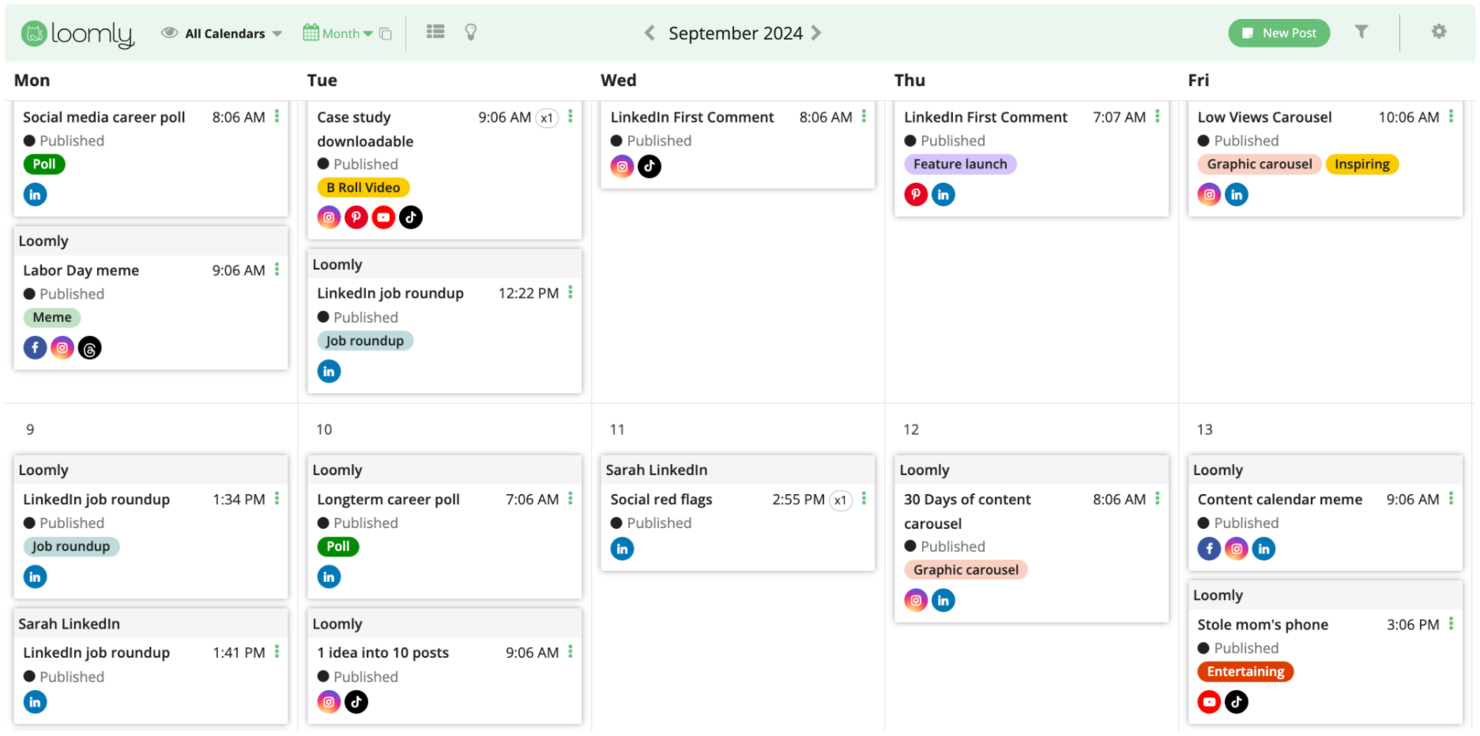Screen dimensions: 1480x736
Task: Click the TikTok icon on Stole mom's phone
Action: 1237,701
